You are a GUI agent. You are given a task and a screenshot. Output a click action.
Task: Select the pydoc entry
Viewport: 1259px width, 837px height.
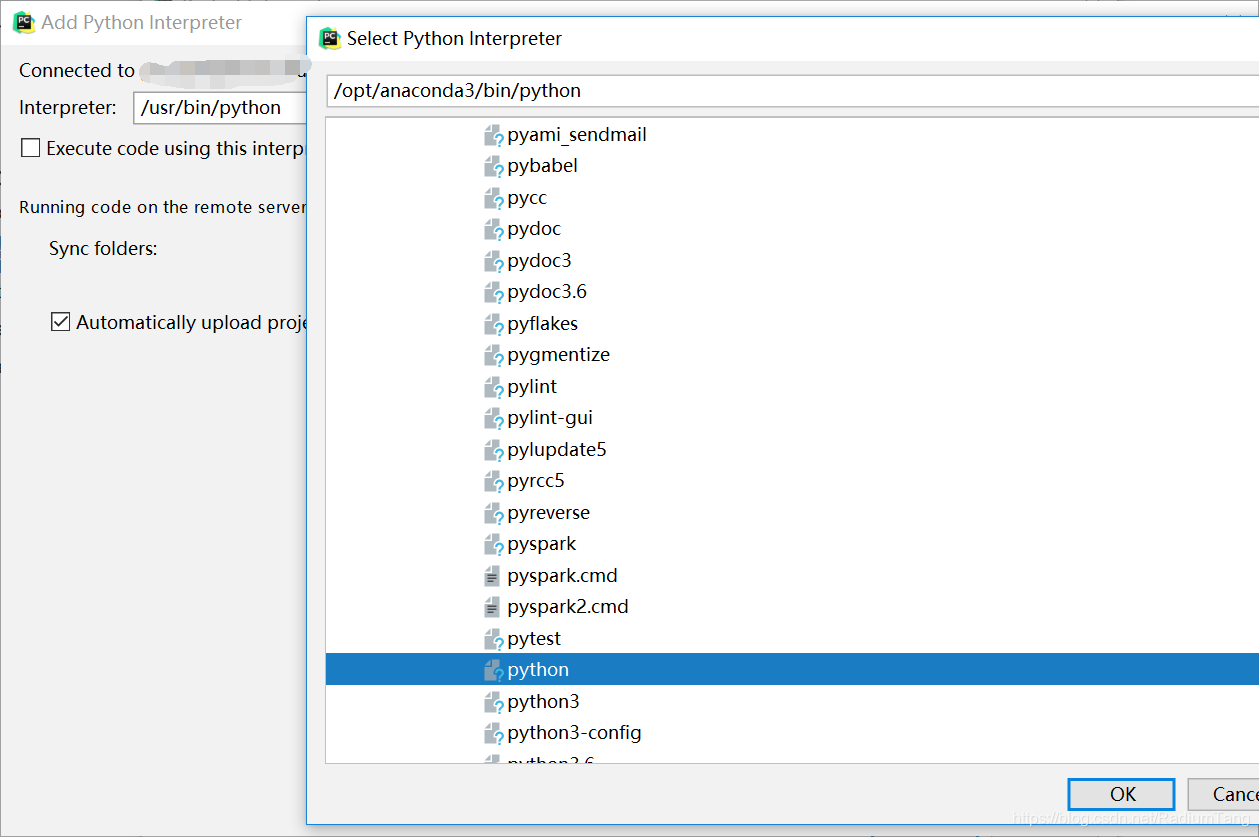tap(534, 229)
